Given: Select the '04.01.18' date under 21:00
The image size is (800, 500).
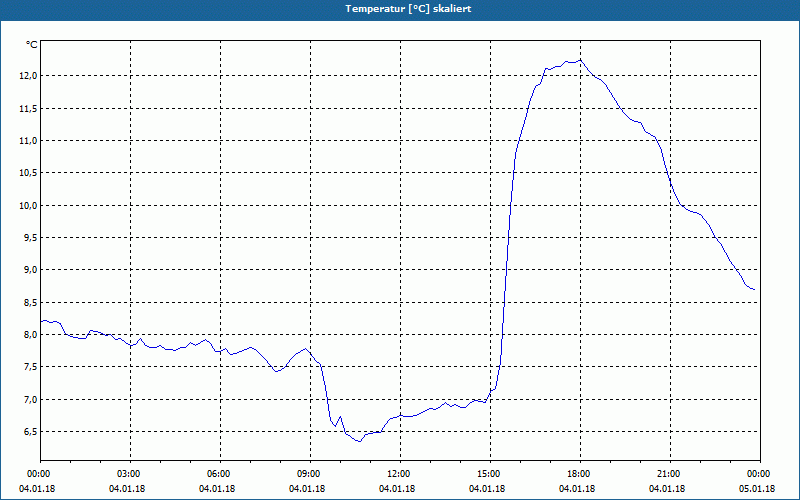Looking at the screenshot, I should (667, 489).
